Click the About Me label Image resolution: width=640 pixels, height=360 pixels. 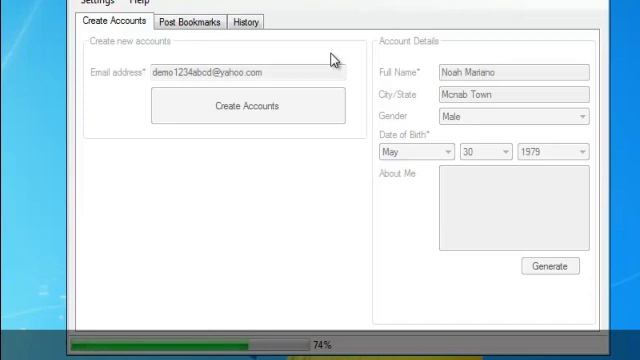click(x=397, y=173)
